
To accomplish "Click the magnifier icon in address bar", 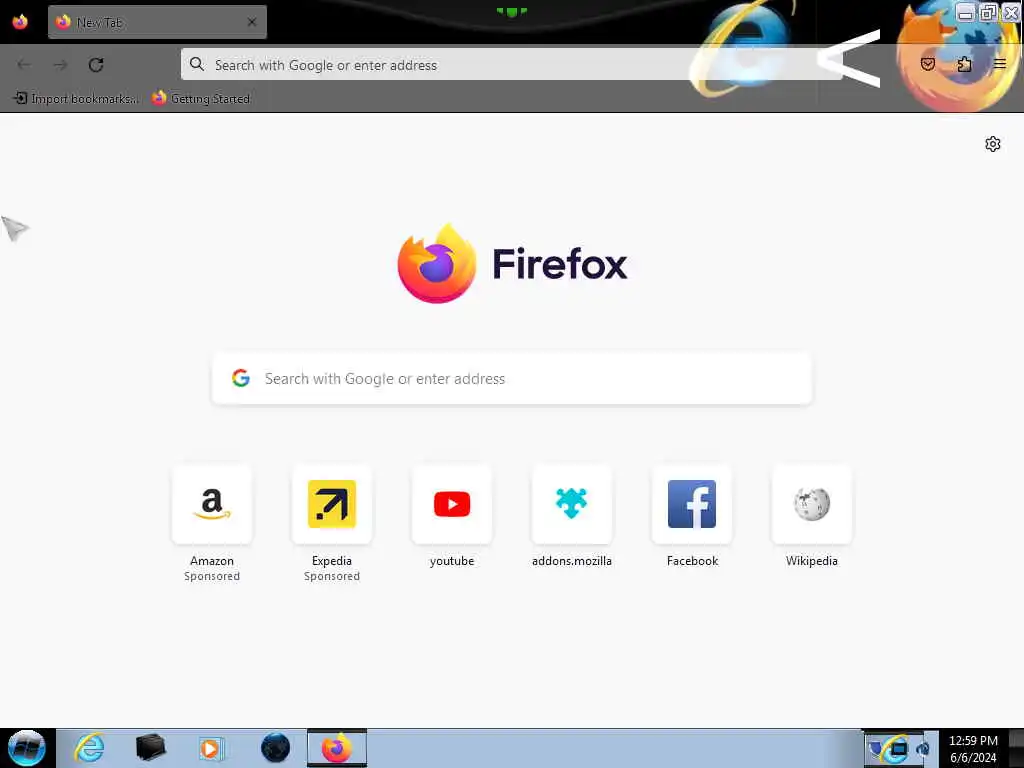I will 197,65.
